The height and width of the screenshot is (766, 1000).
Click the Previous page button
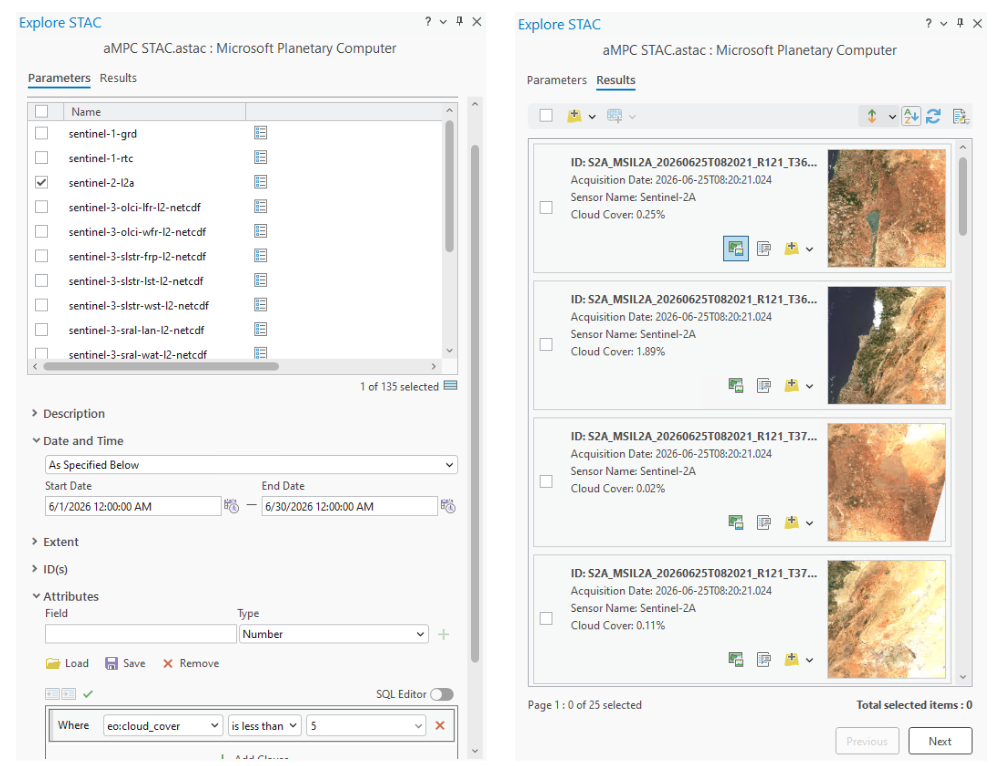pos(867,741)
